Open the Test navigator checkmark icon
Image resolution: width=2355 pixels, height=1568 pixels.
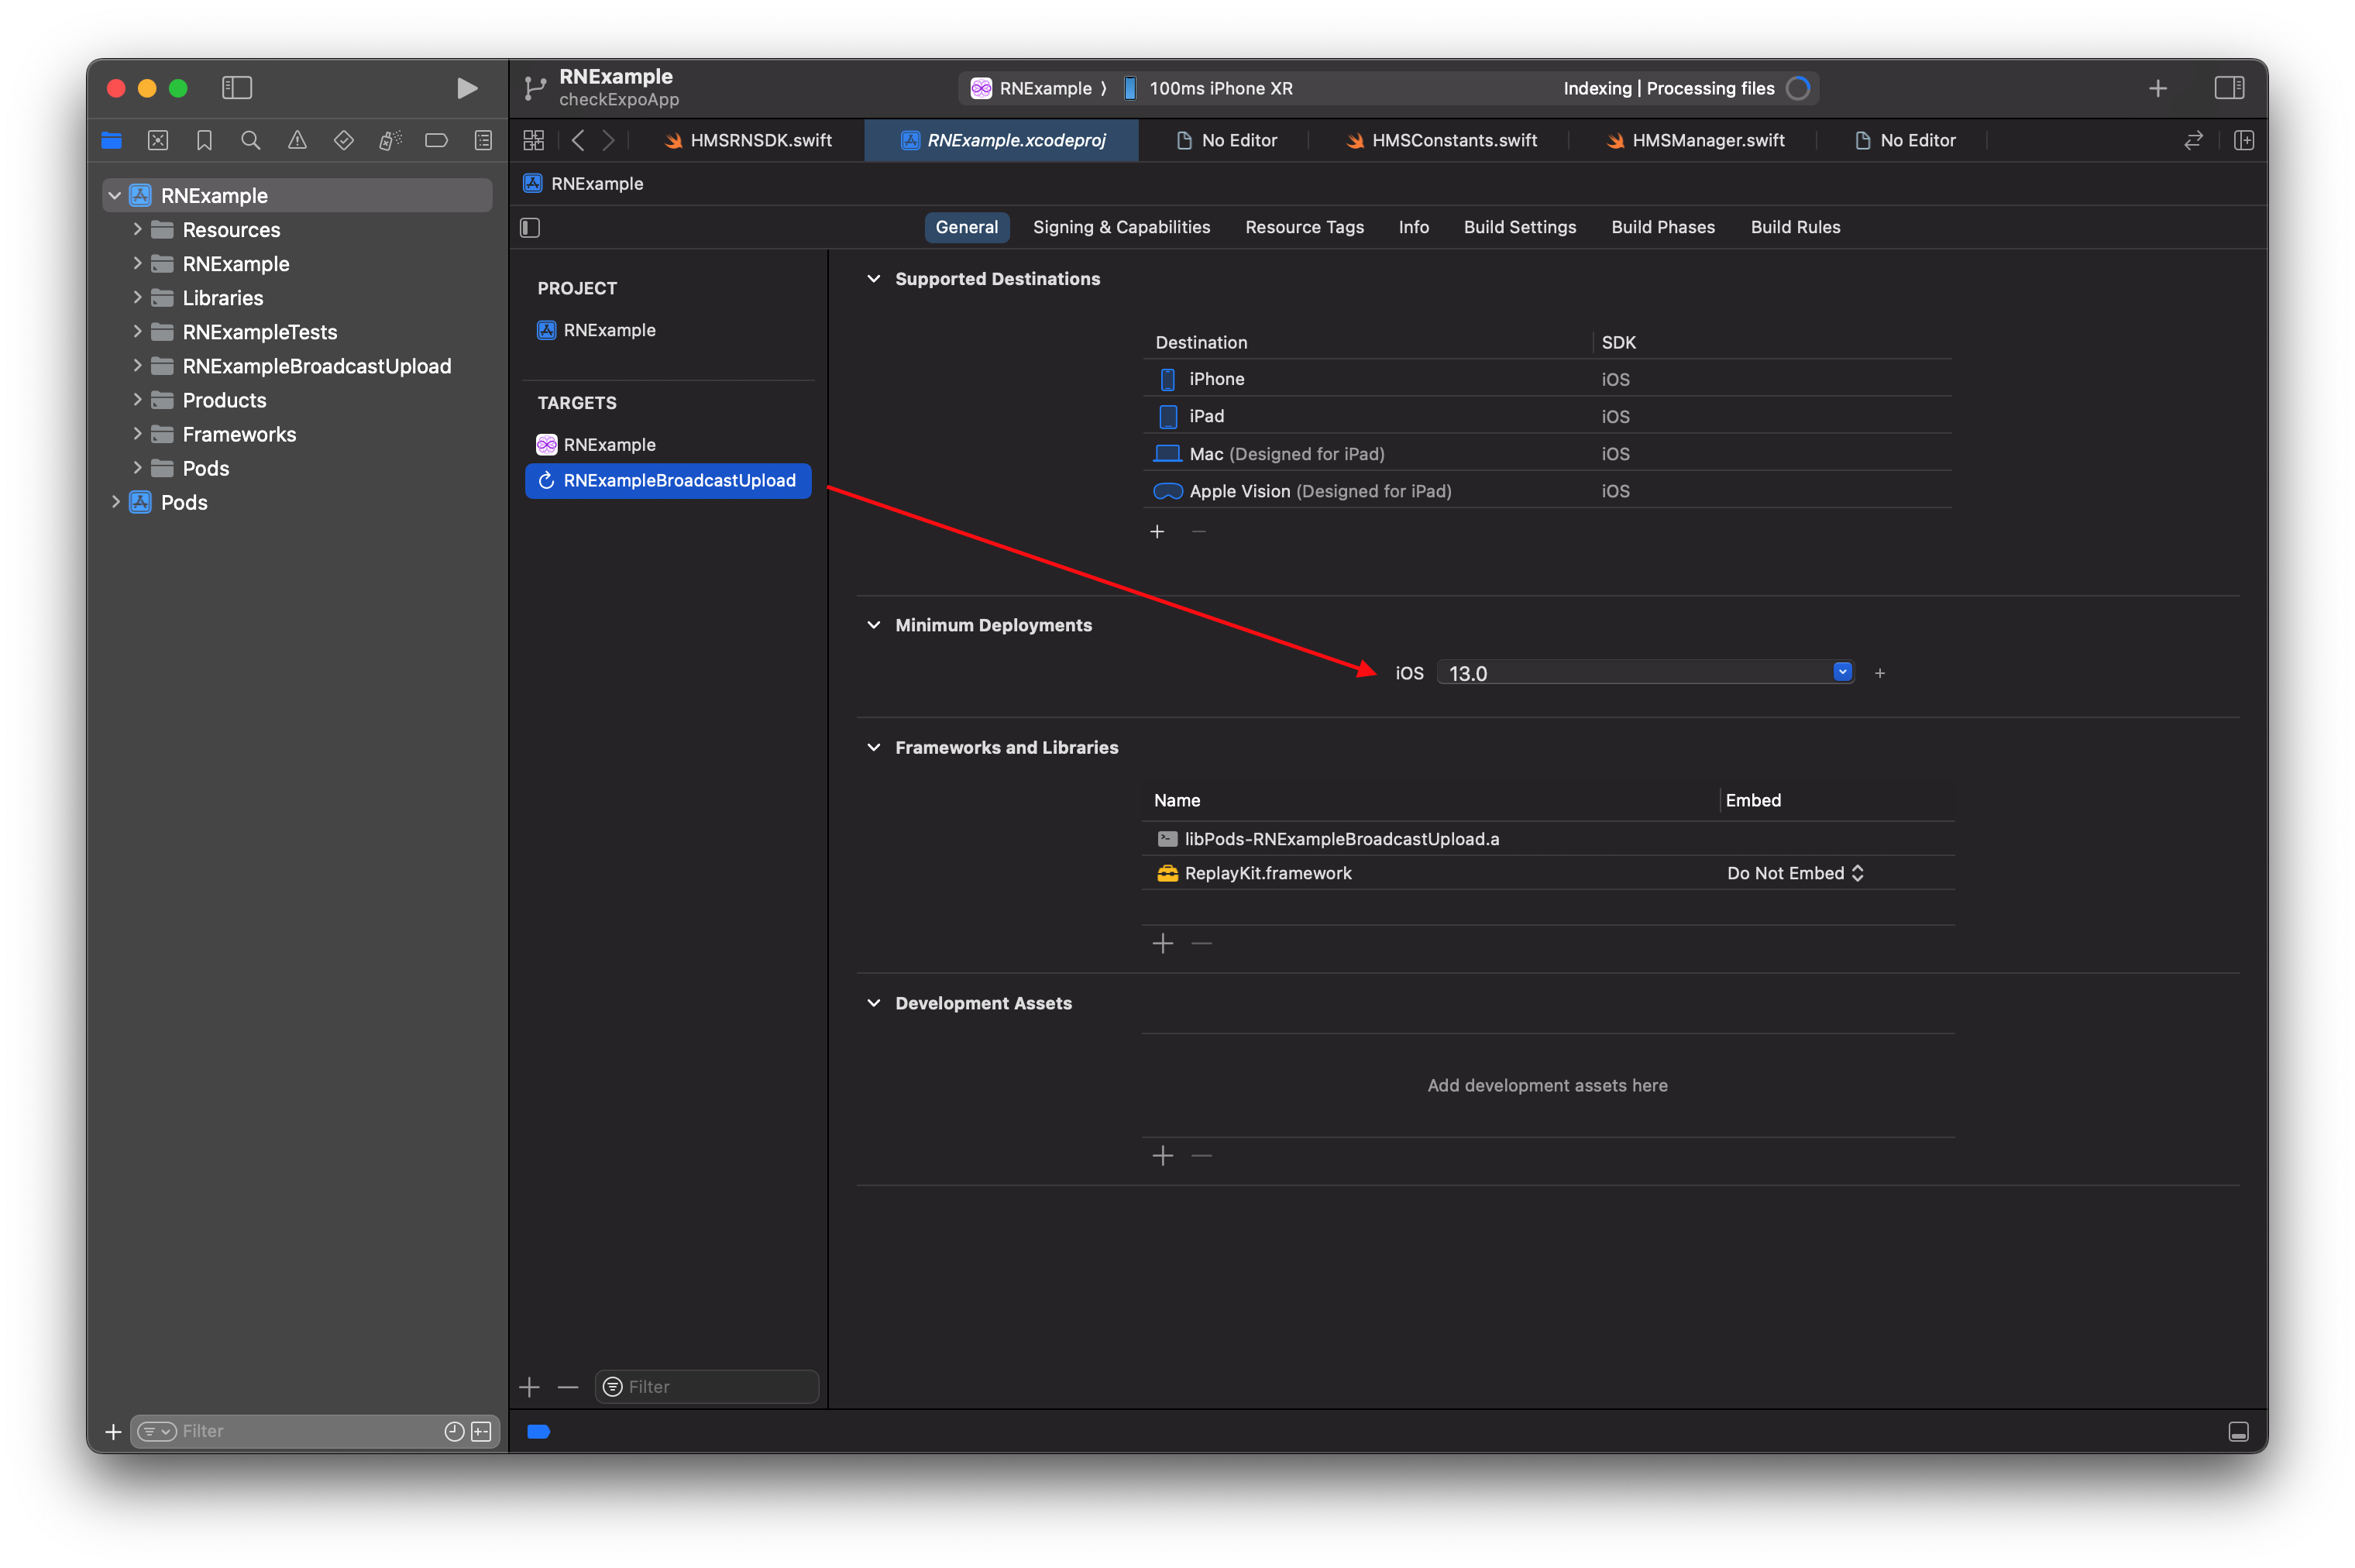(343, 140)
